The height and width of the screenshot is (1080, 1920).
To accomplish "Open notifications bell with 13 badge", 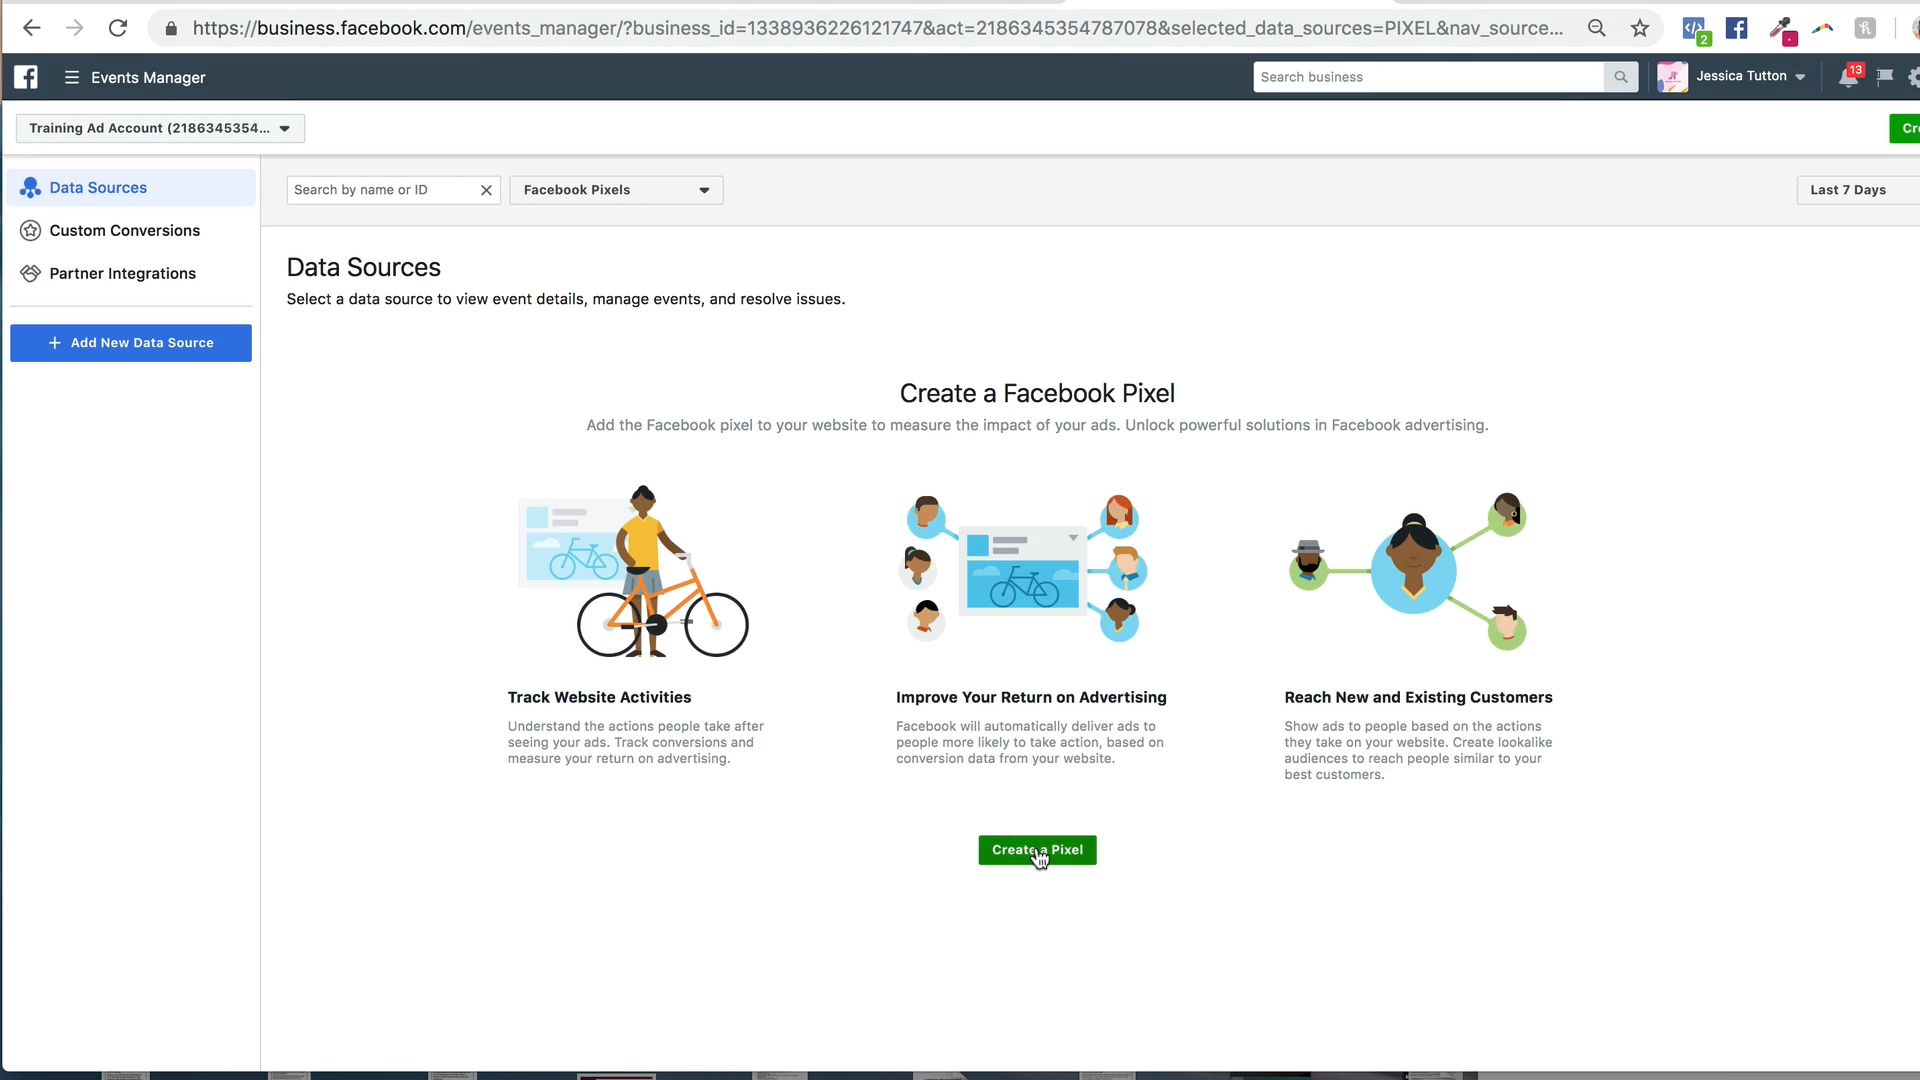I will pos(1850,76).
